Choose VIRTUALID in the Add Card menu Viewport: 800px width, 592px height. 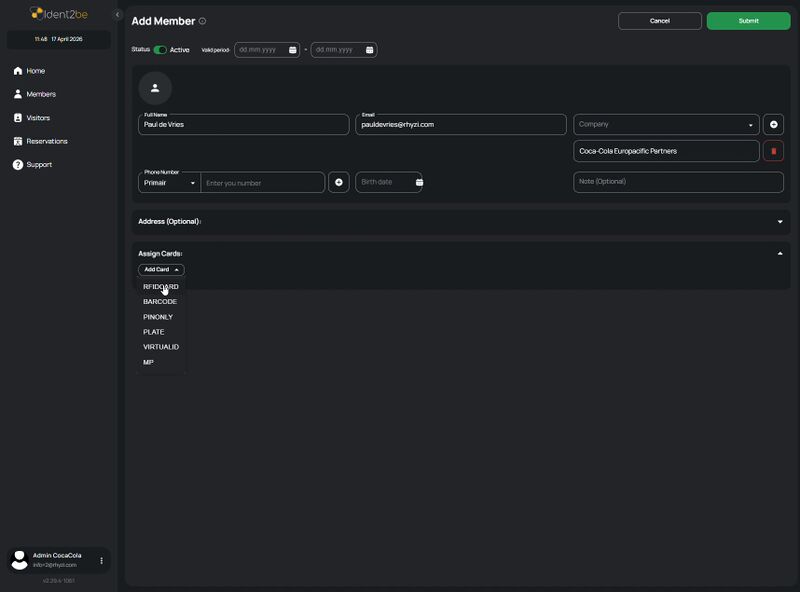[x=160, y=347]
